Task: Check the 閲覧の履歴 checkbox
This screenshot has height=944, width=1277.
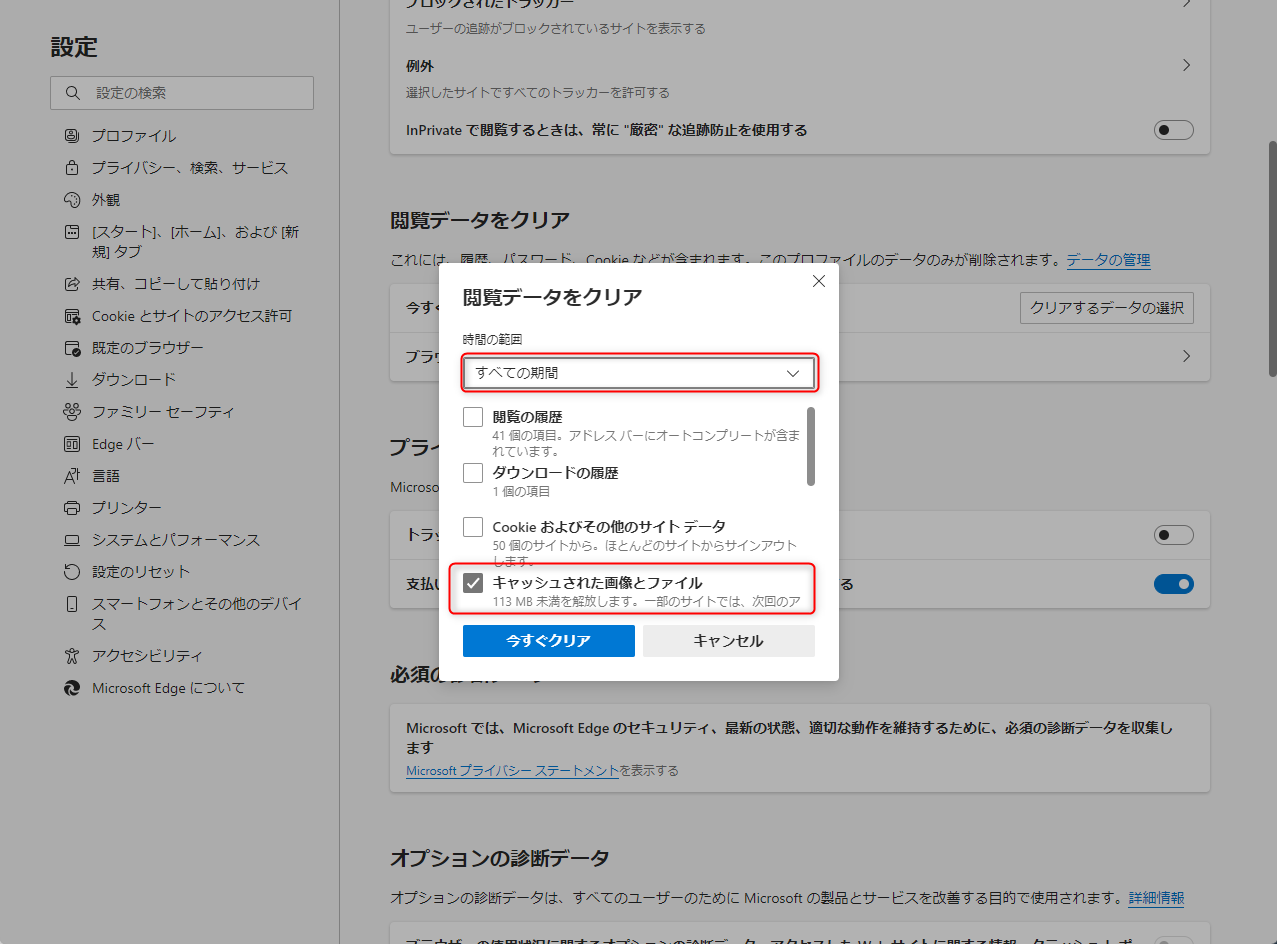Action: [473, 417]
